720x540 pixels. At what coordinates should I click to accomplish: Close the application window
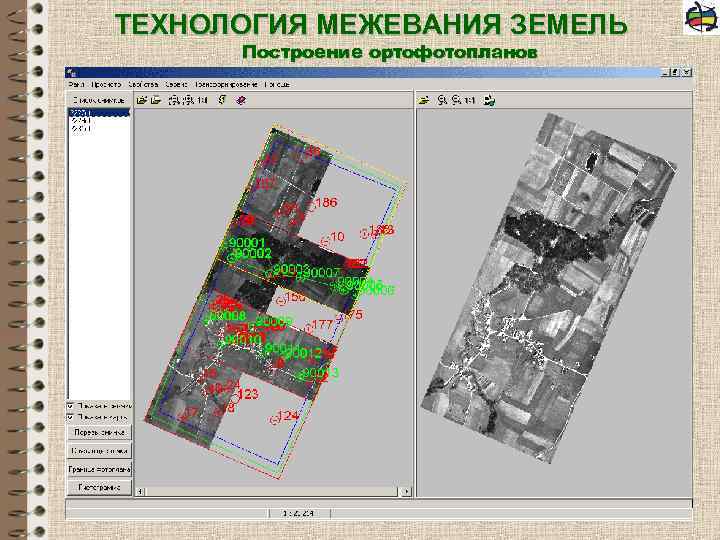click(686, 73)
